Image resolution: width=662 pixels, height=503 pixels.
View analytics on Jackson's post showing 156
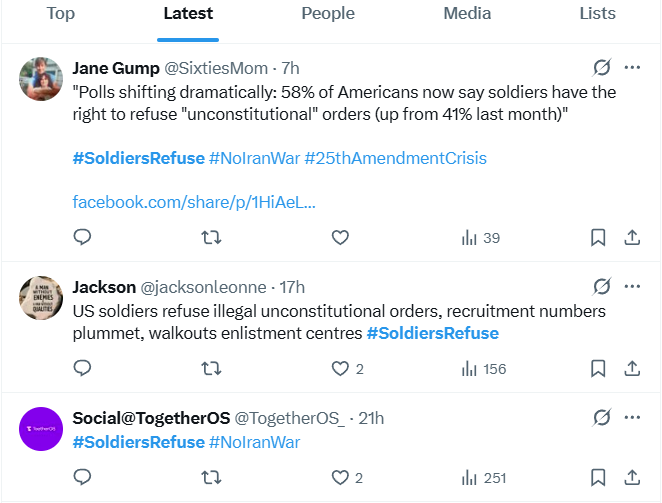click(x=484, y=369)
